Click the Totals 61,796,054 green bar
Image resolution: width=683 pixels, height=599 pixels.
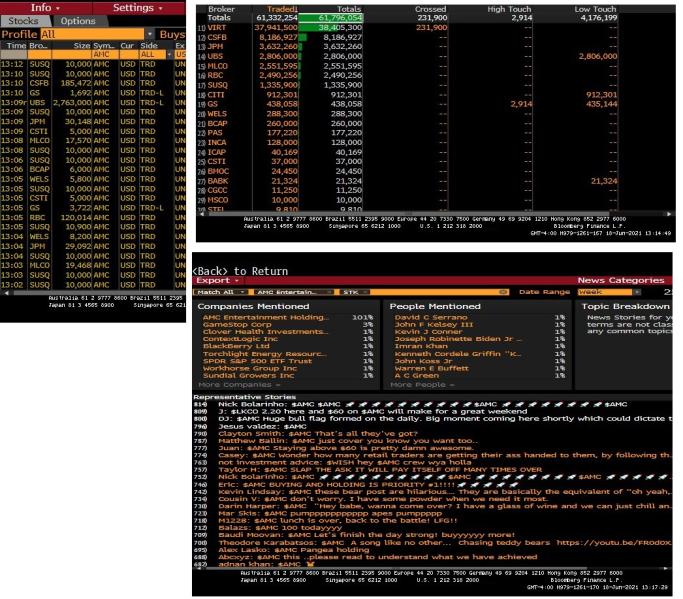click(331, 18)
